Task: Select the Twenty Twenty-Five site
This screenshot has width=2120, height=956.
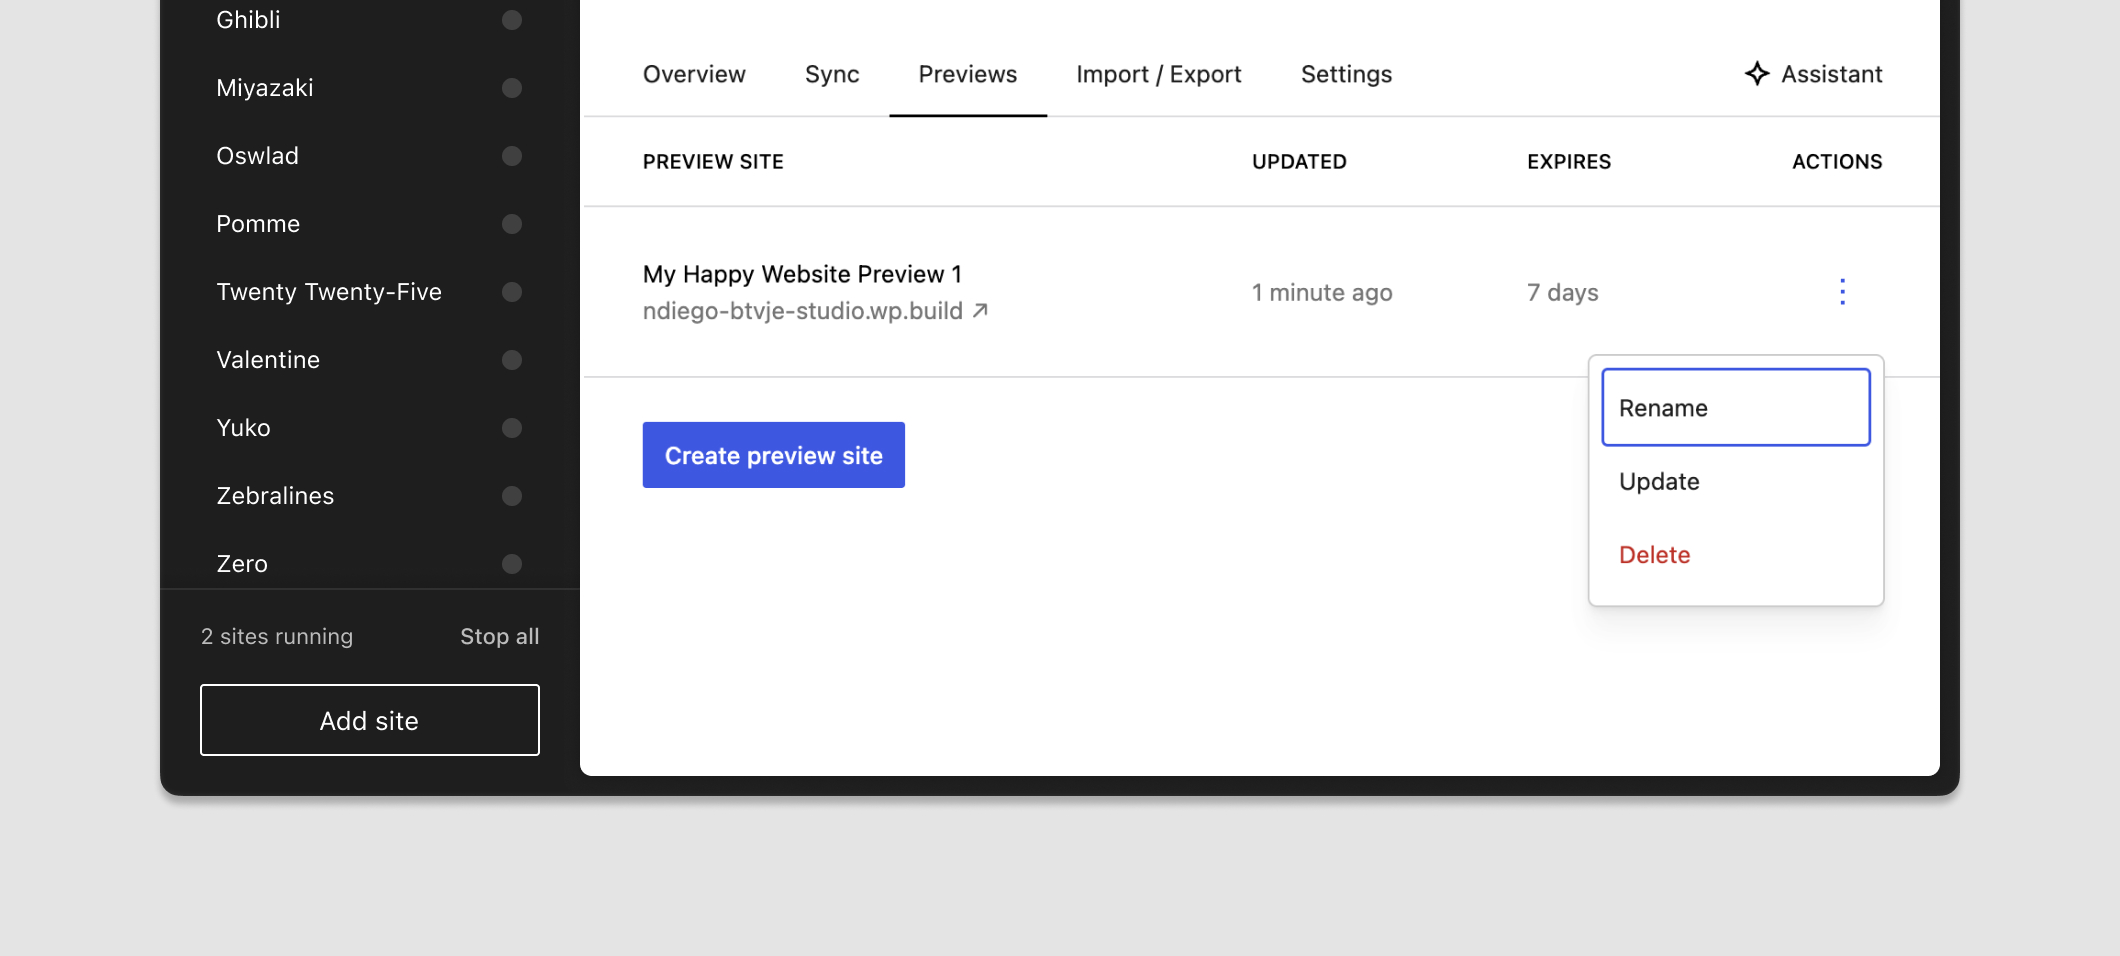Action: click(329, 292)
